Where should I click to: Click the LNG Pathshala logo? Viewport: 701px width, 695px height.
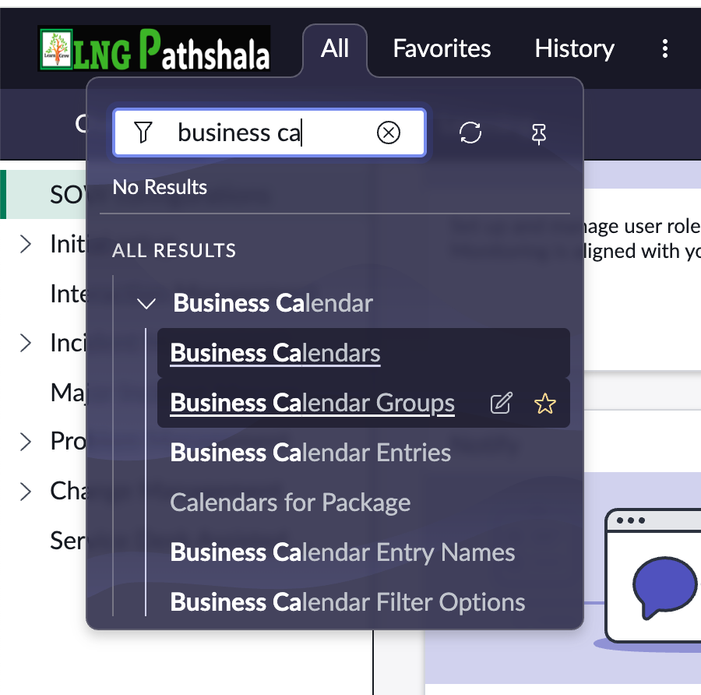[154, 49]
